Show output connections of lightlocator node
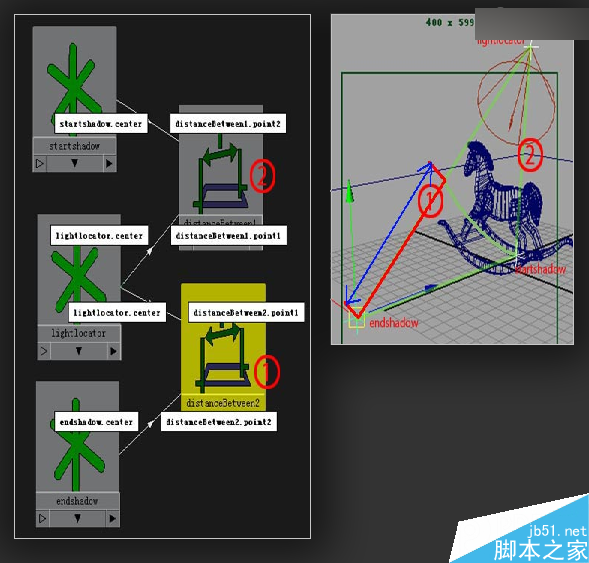589x563 pixels. click(113, 352)
